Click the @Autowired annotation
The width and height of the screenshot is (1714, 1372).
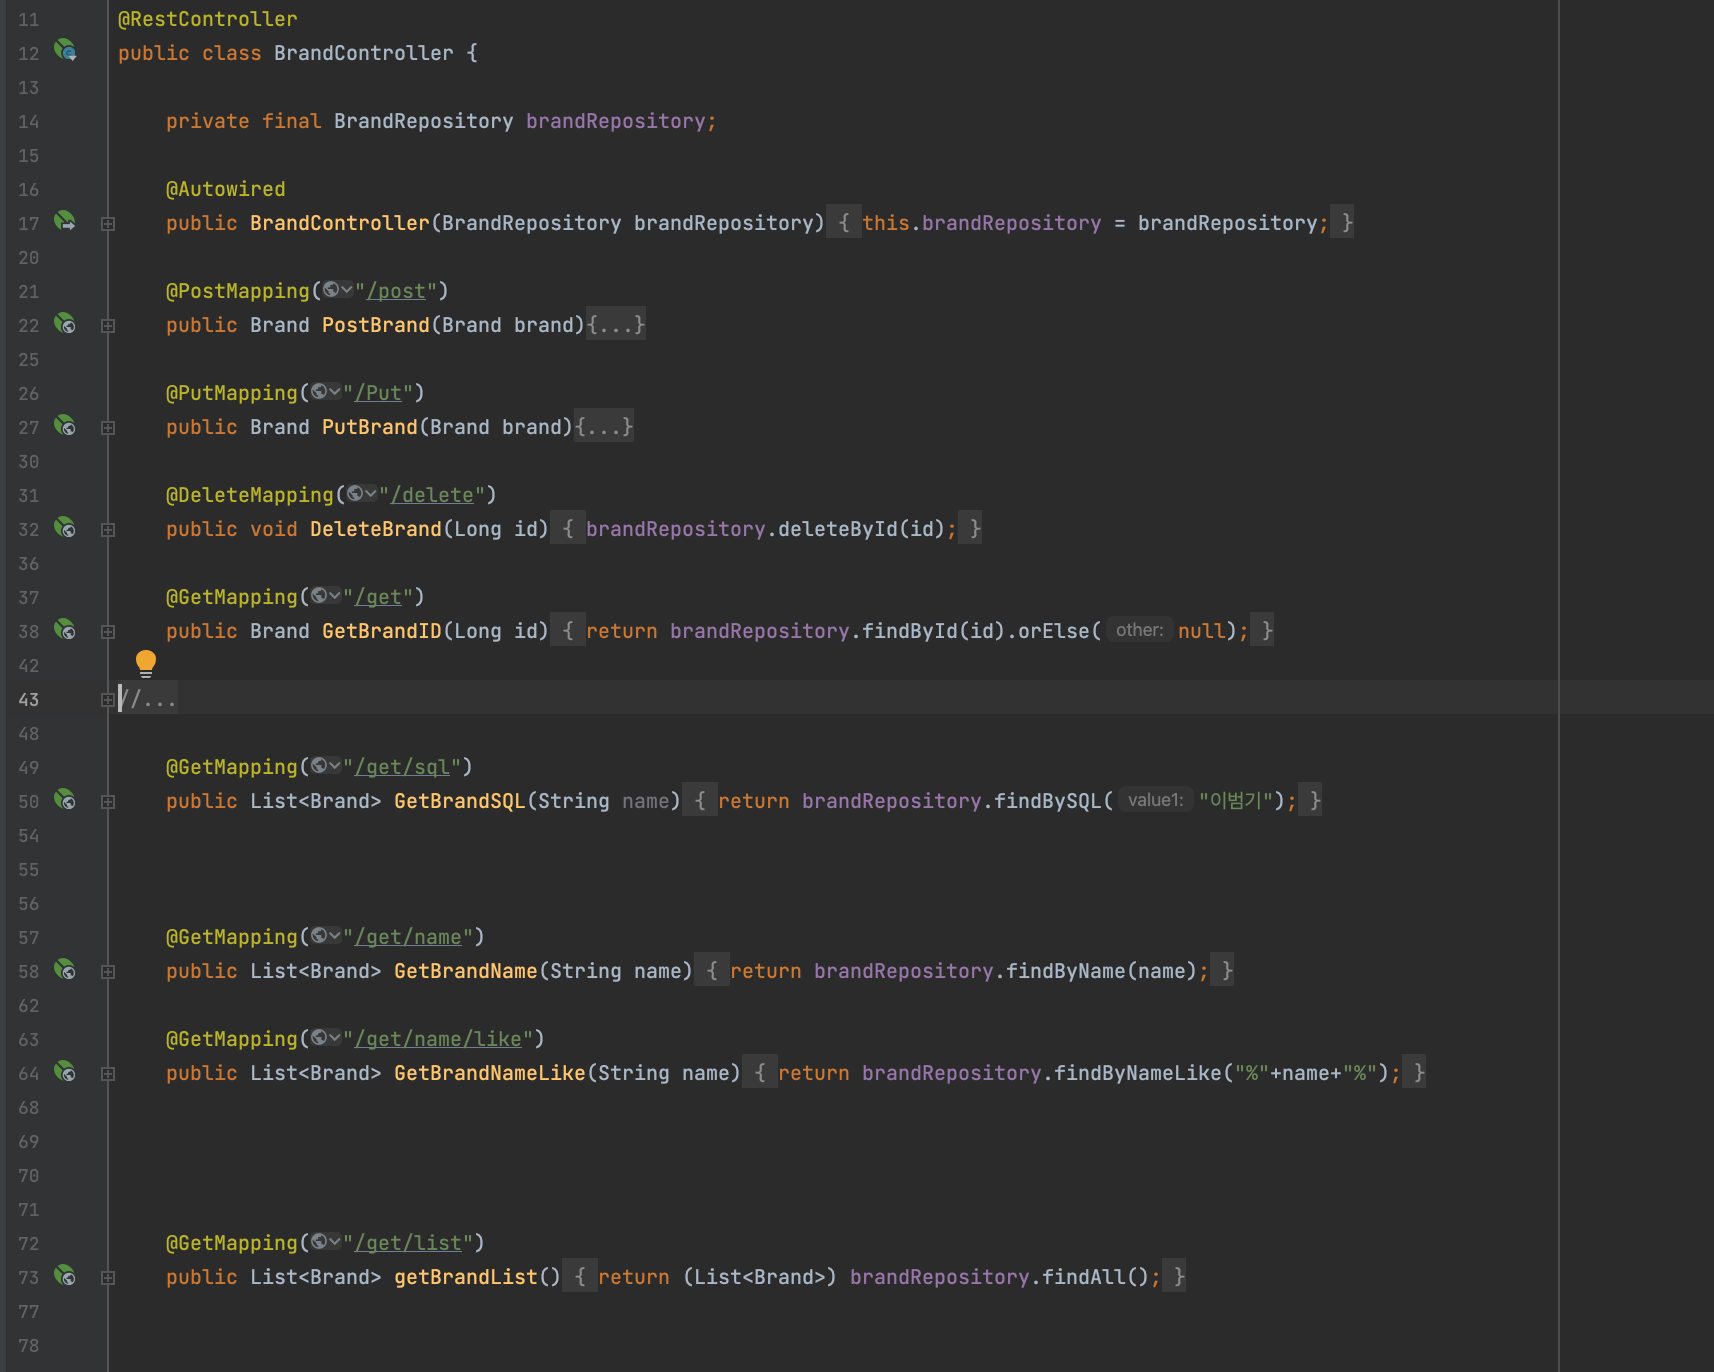pos(226,189)
